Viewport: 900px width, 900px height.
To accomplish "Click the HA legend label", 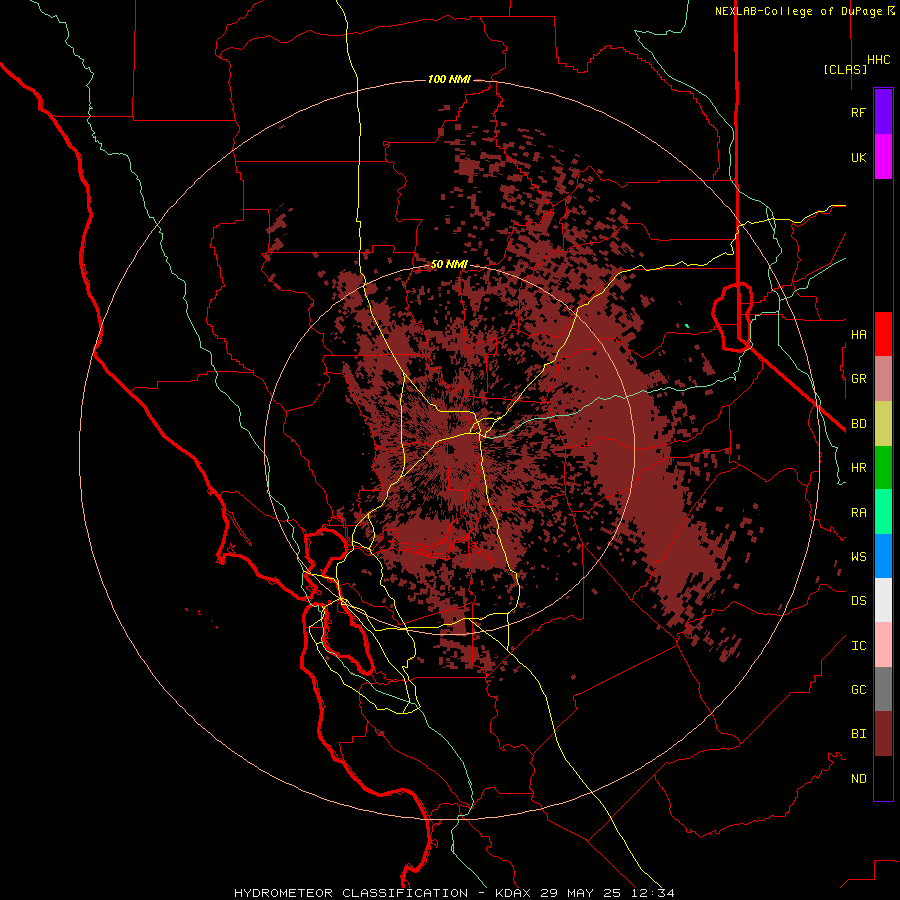I will point(858,334).
